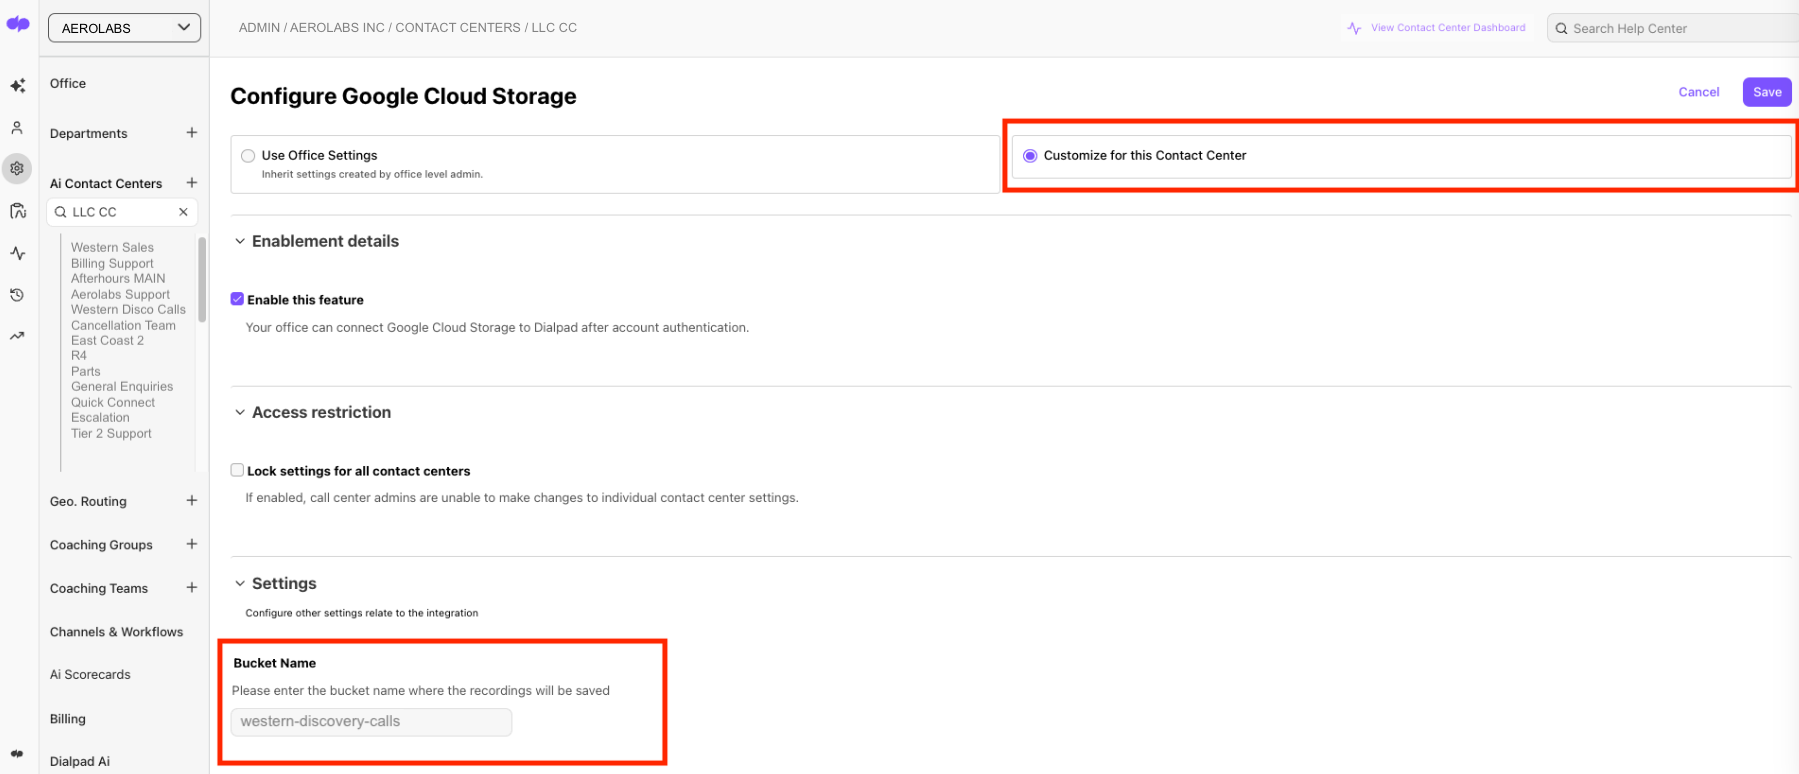Select Western Sales contact center
The image size is (1799, 774).
[112, 247]
